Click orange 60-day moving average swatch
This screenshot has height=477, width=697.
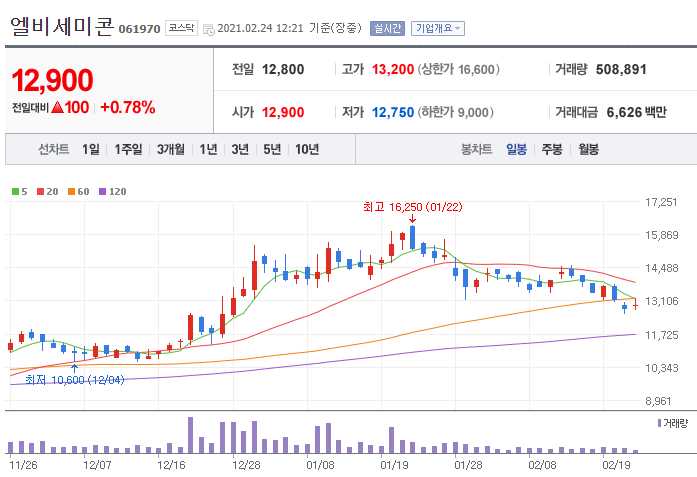point(72,192)
